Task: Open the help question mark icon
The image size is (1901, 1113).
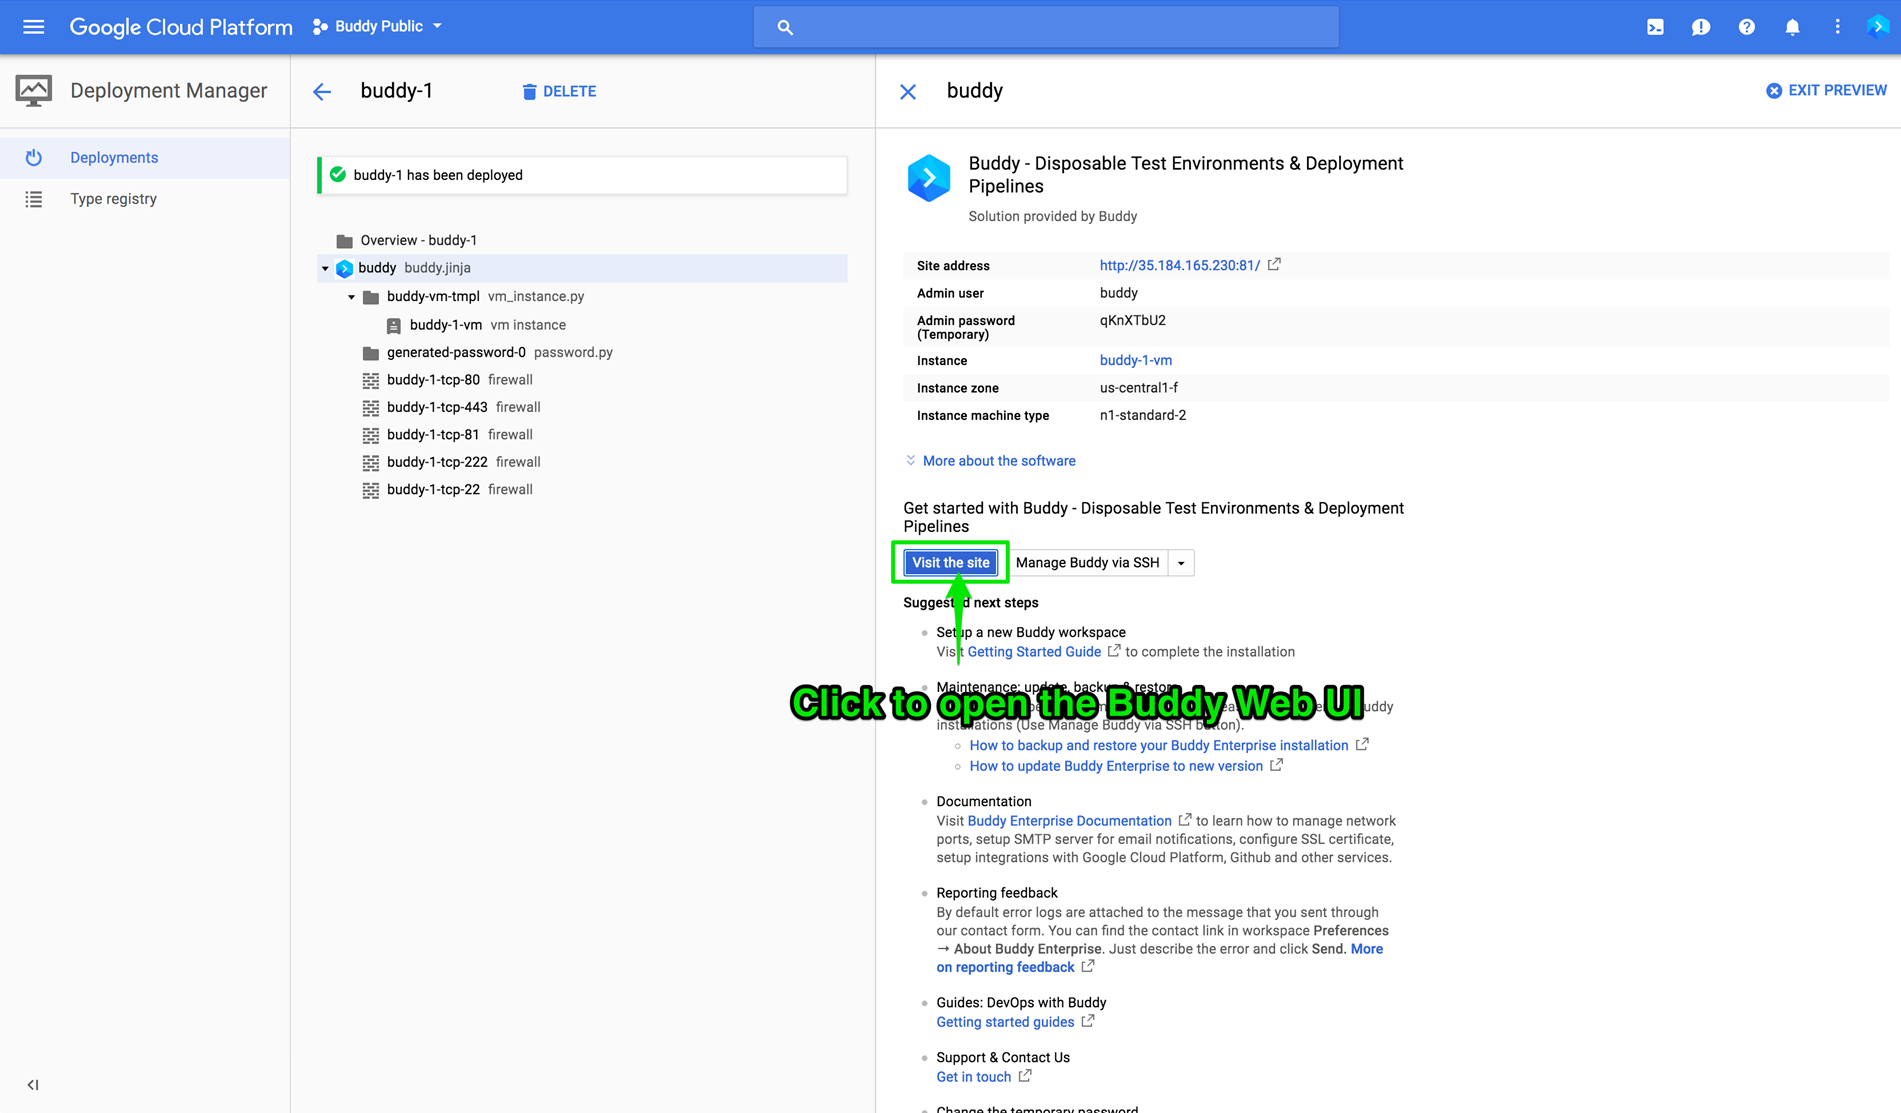Action: 1746,27
